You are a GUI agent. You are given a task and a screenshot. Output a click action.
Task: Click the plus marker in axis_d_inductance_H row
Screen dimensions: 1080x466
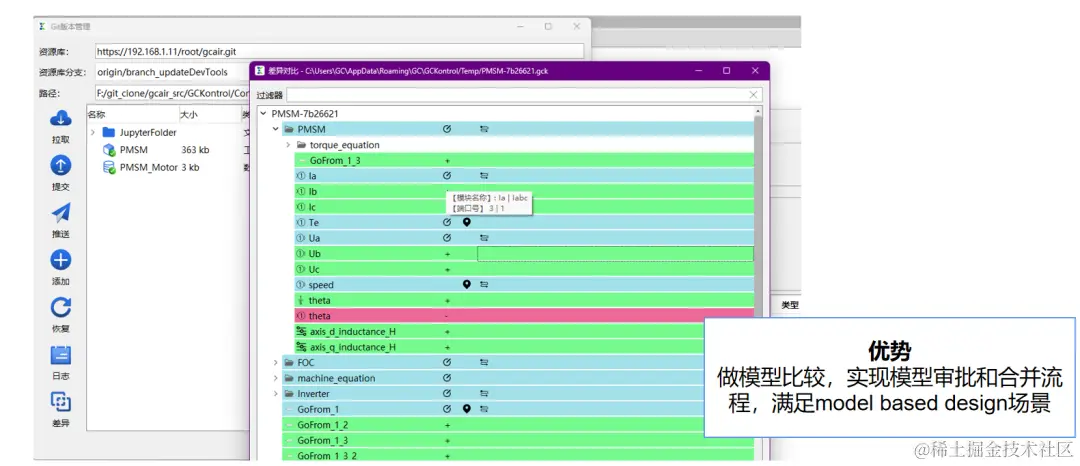pos(447,332)
